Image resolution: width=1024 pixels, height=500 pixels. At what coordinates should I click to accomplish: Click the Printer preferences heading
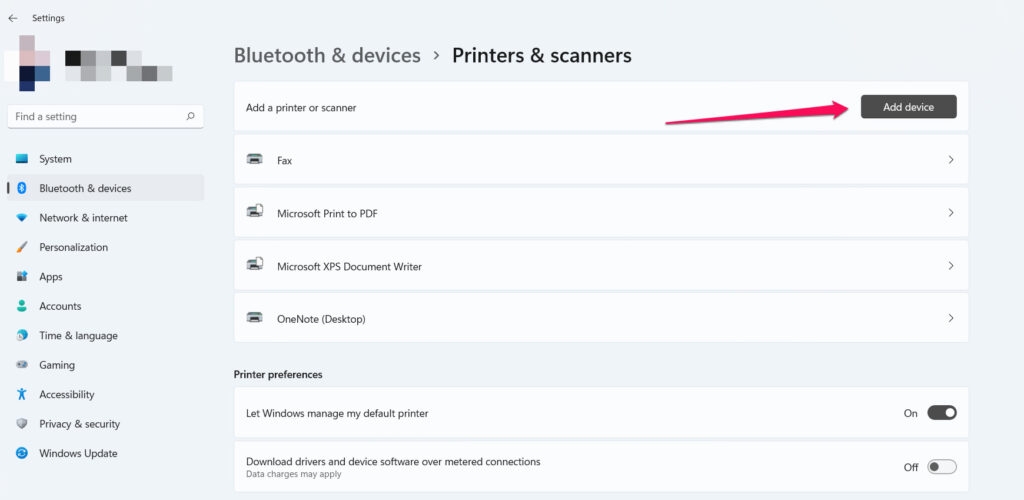point(278,375)
